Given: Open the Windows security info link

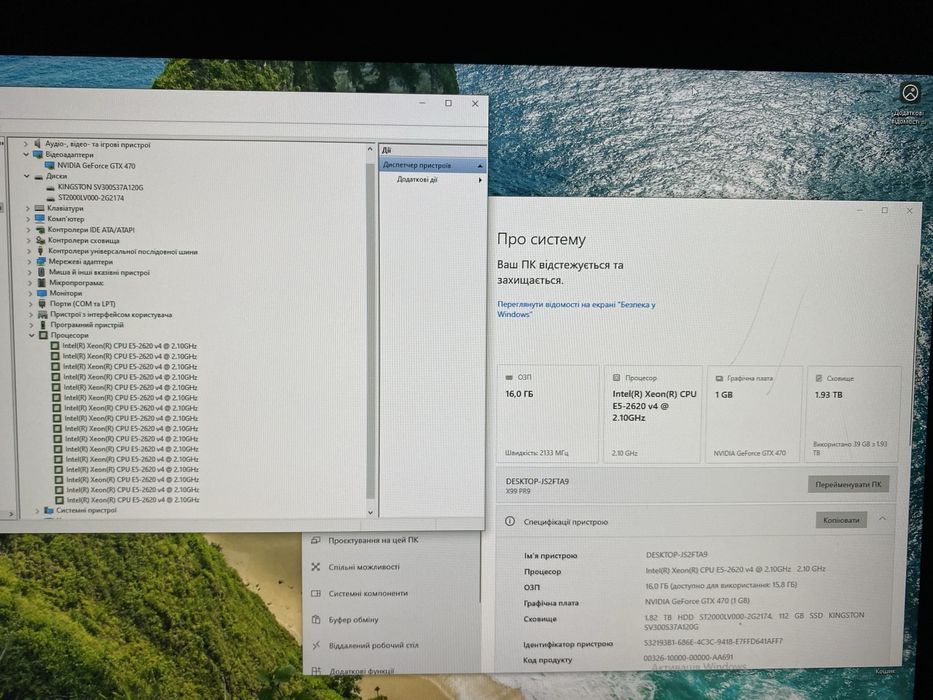Looking at the screenshot, I should tap(576, 309).
